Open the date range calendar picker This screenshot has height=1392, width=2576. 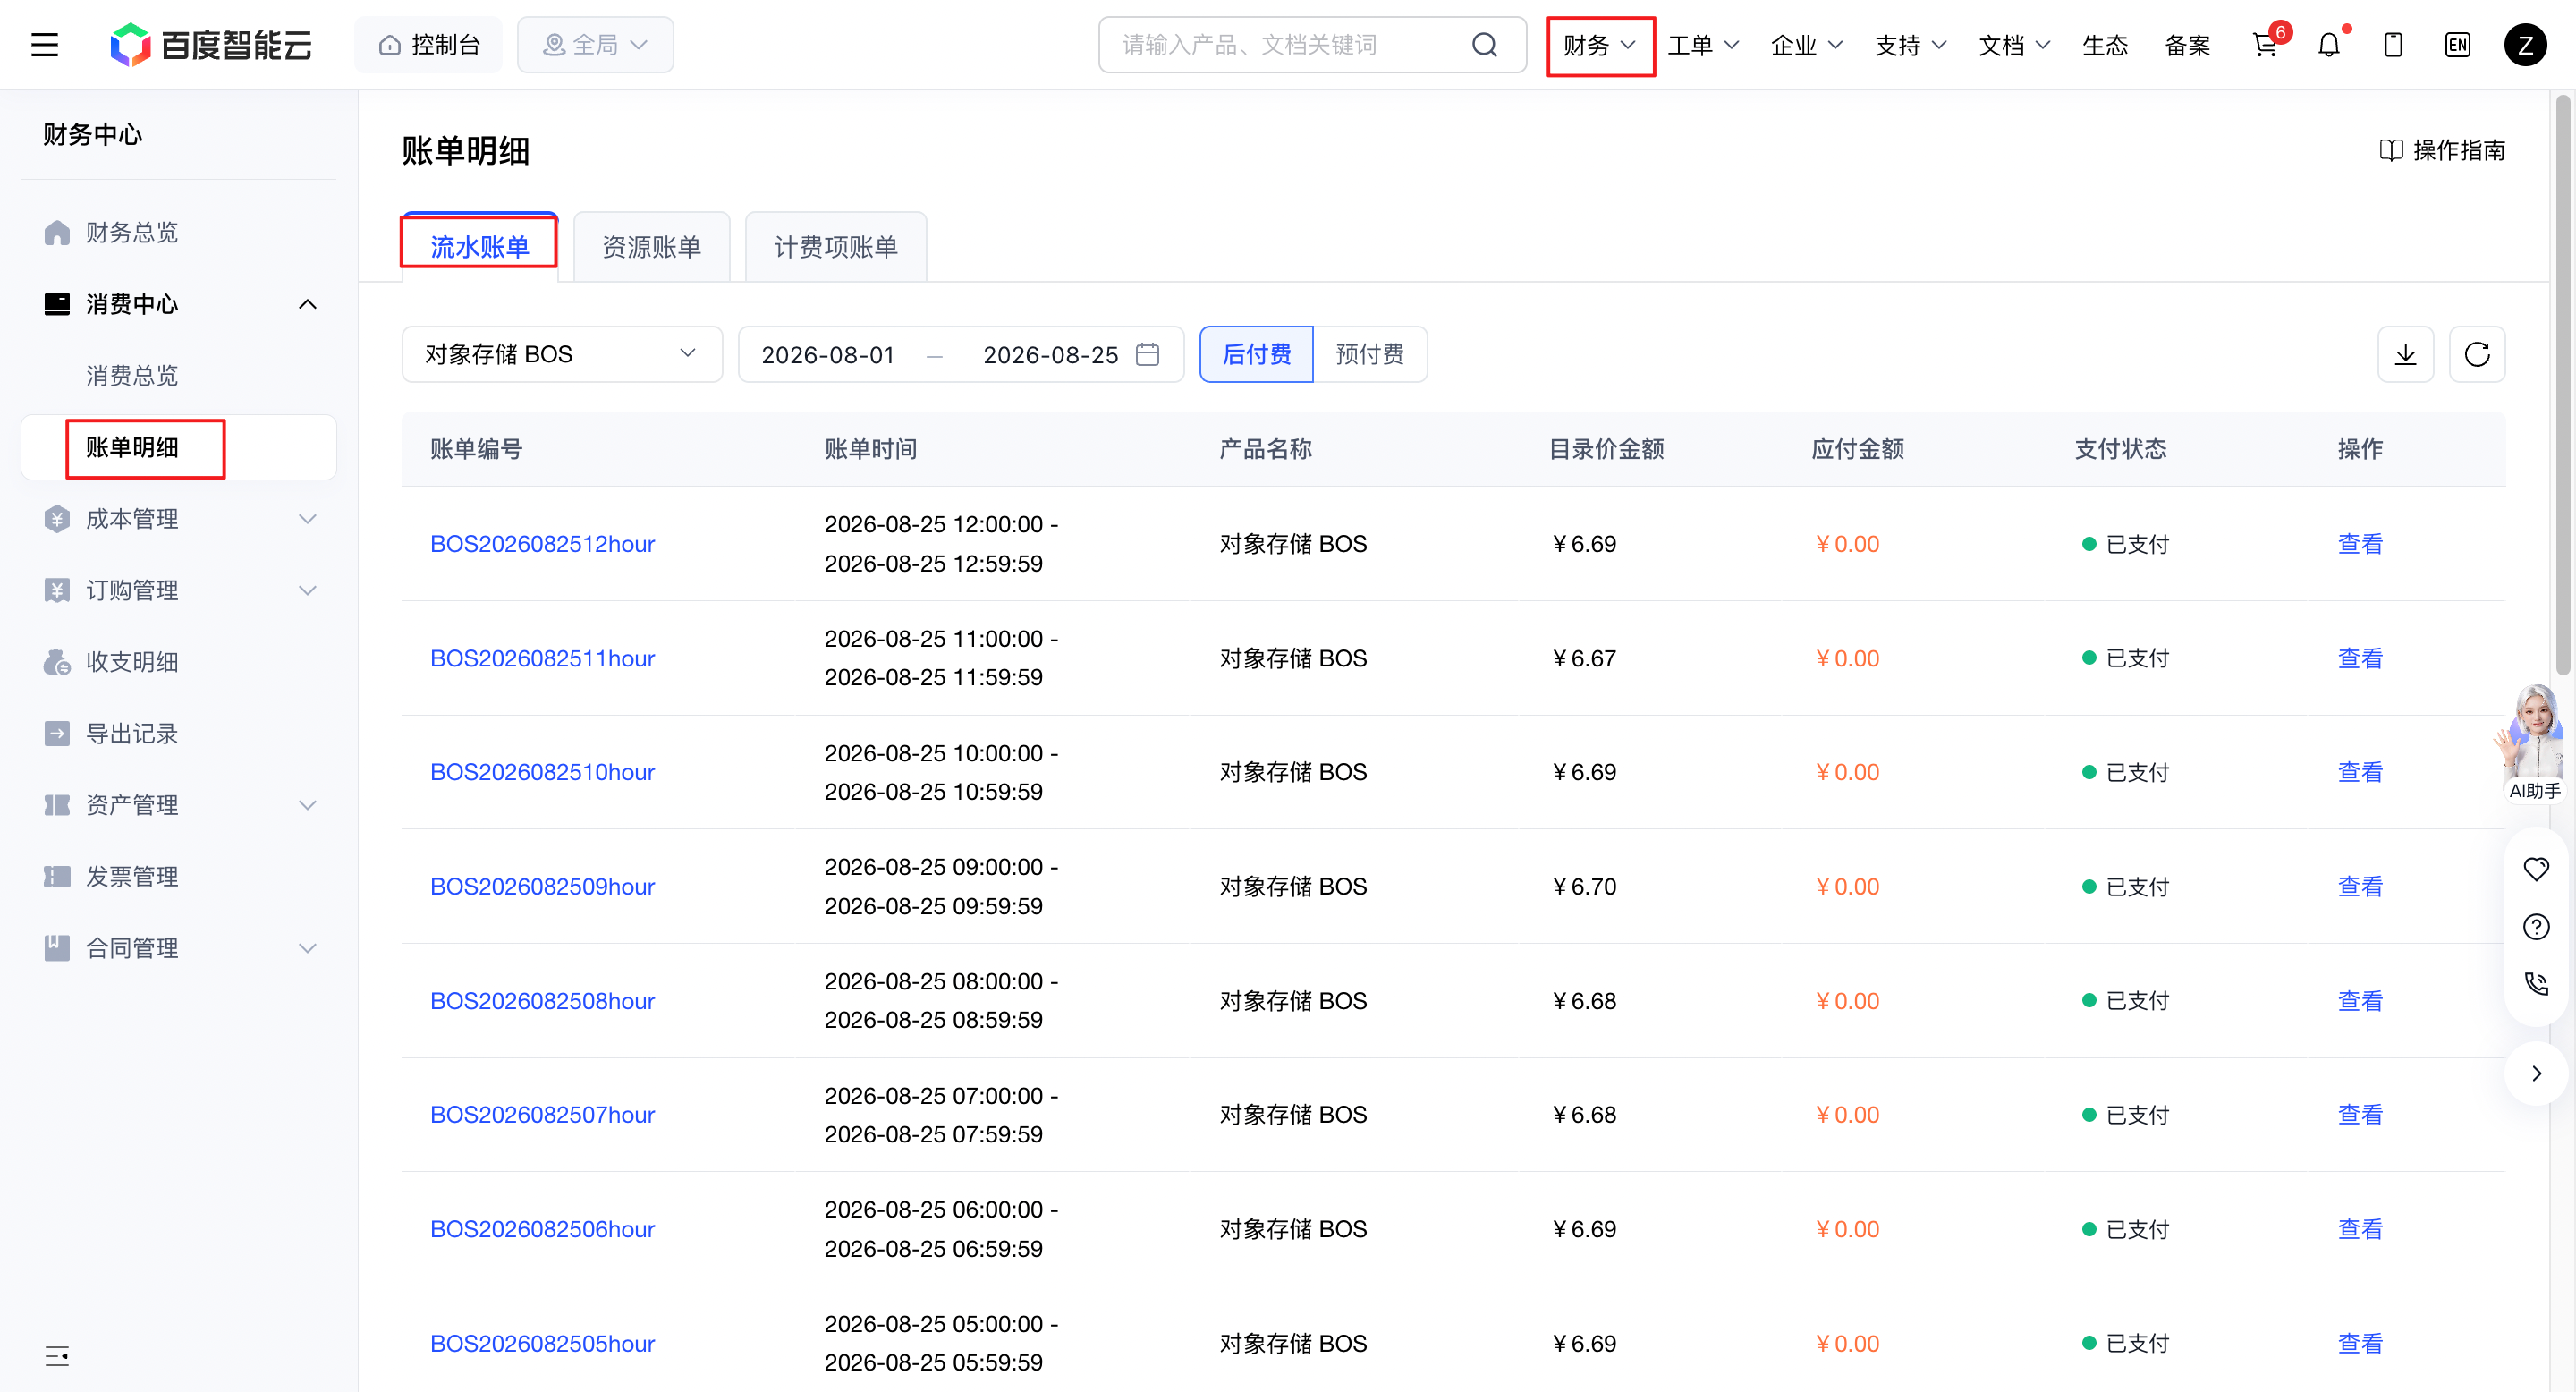pyautogui.click(x=1147, y=354)
